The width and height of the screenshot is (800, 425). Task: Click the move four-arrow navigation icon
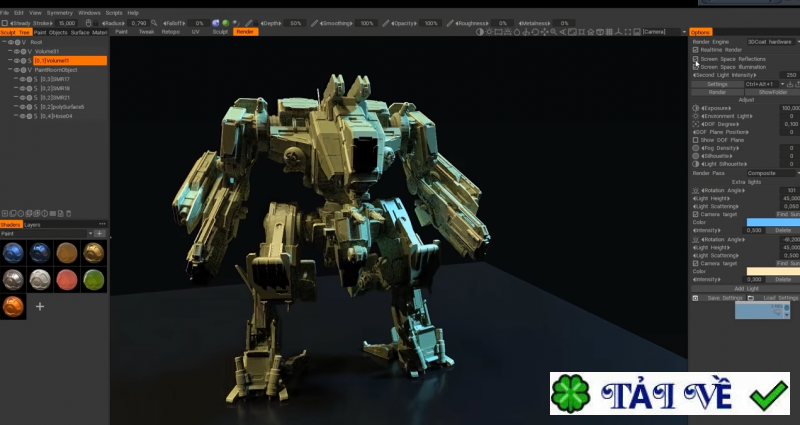[x=544, y=32]
